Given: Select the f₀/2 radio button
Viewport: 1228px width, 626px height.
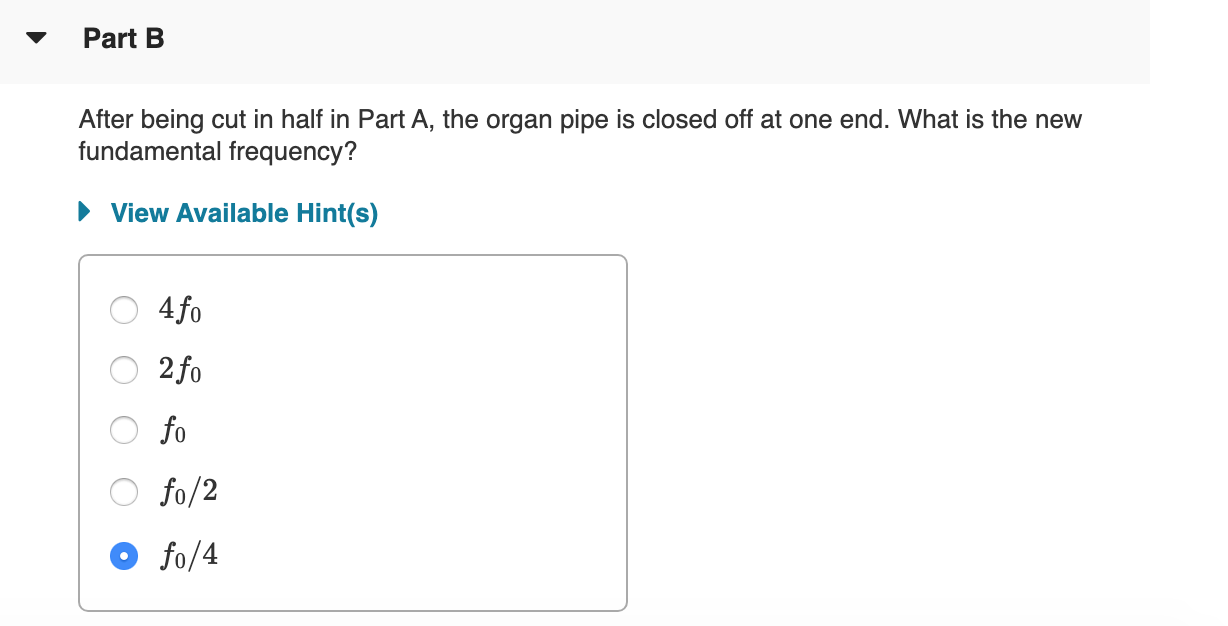Looking at the screenshot, I should (123, 491).
